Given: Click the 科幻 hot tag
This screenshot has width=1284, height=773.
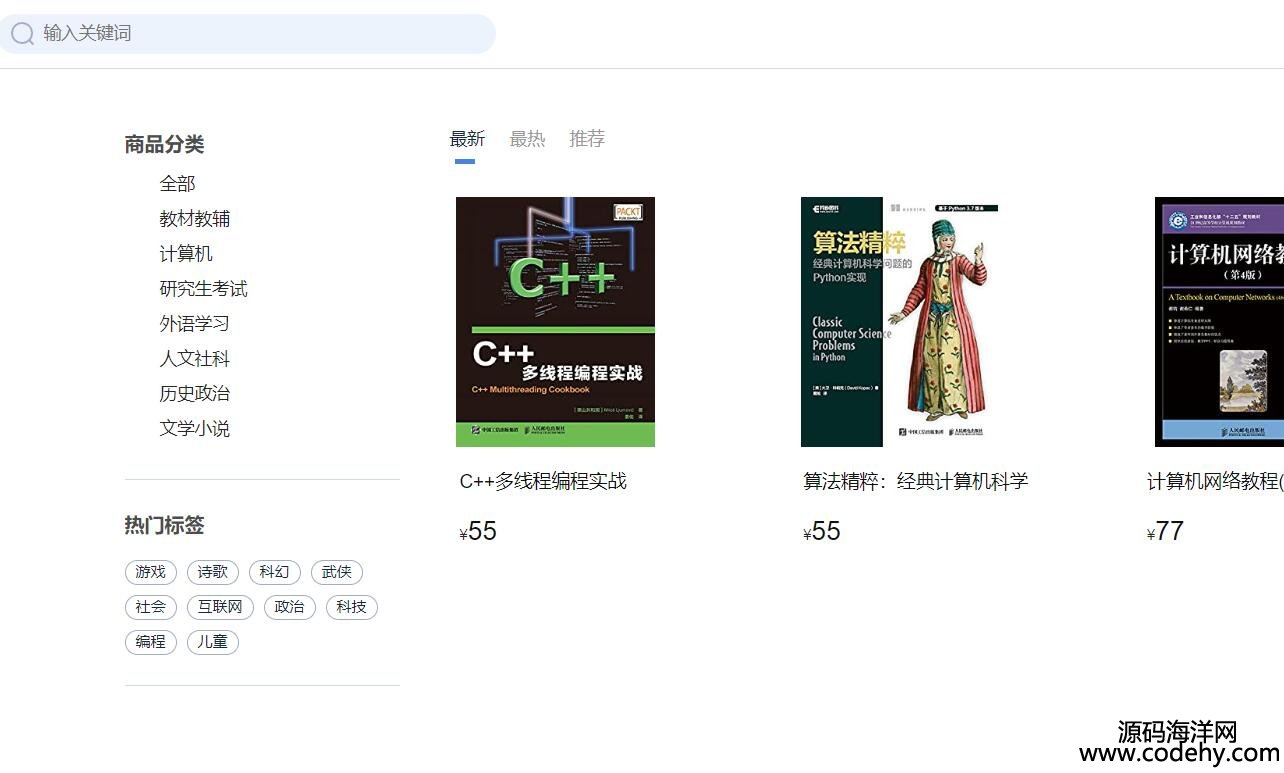Looking at the screenshot, I should (274, 572).
